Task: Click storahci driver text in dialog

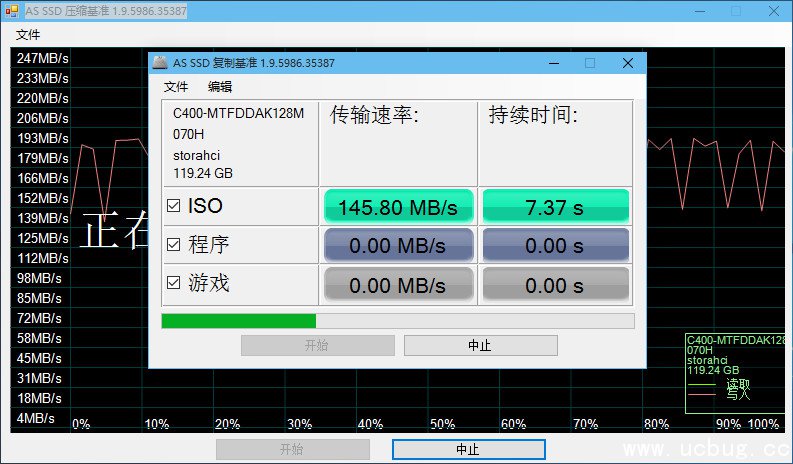Action: tap(196, 155)
